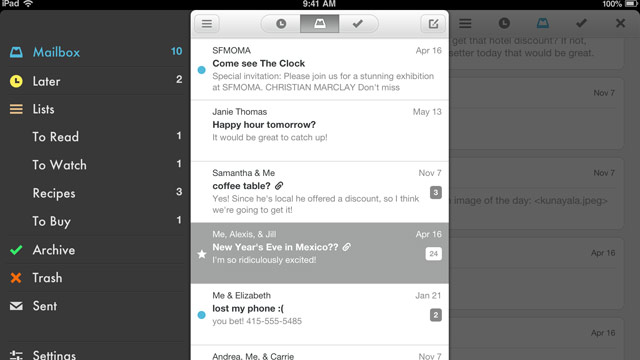Image resolution: width=640 pixels, height=360 pixels.
Task: Click message count badge 3 on coffee table
Action: (x=436, y=192)
